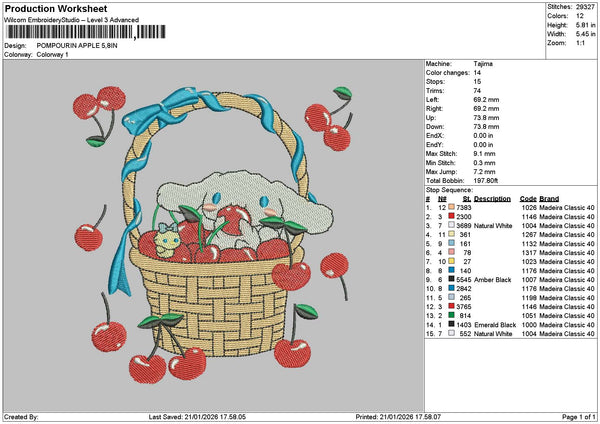600x424 pixels.
Task: Click thread code 1007
Action: [x=529, y=280]
